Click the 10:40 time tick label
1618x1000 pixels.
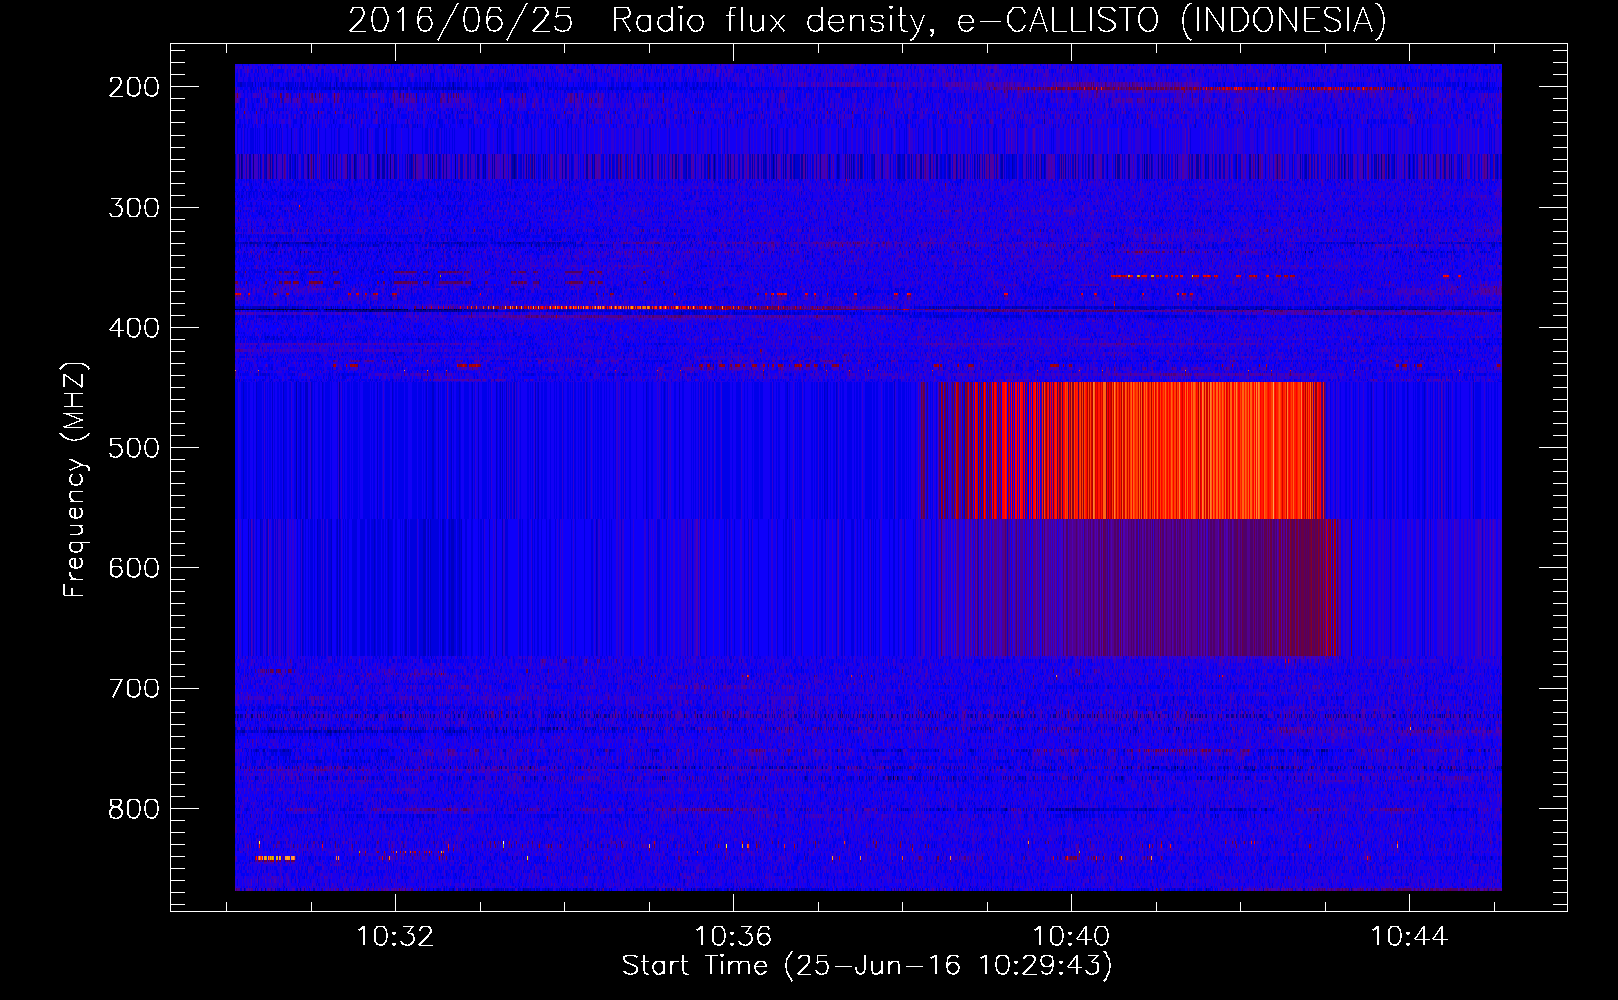(x=1071, y=937)
